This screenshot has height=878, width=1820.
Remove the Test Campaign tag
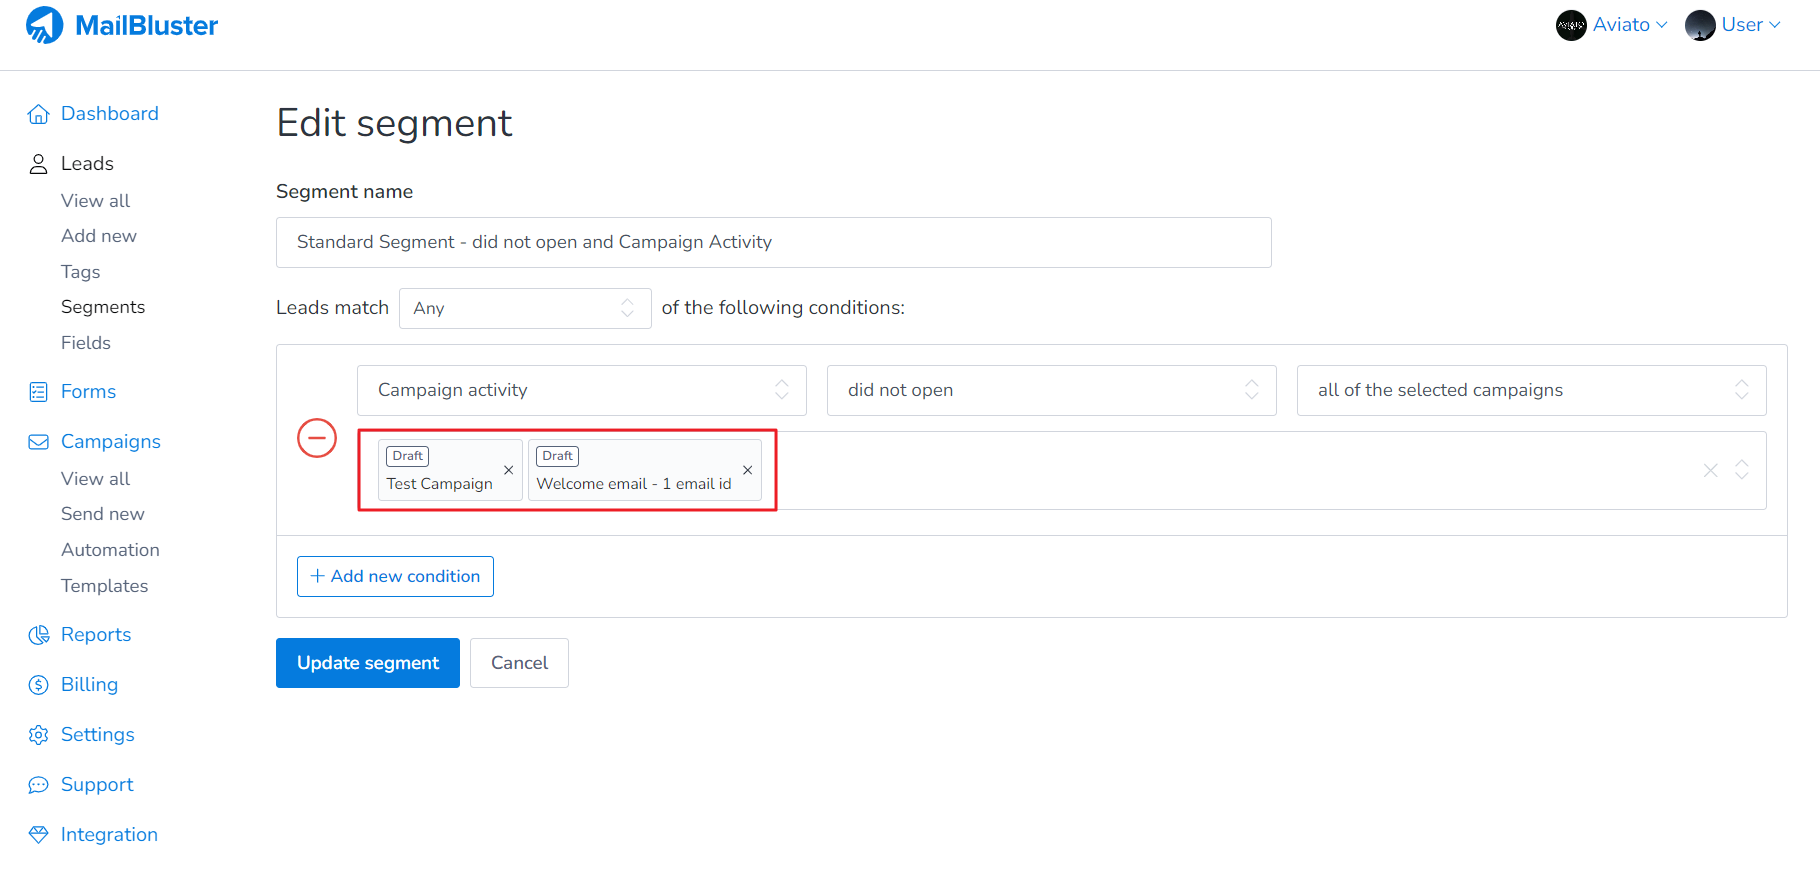[x=508, y=470]
